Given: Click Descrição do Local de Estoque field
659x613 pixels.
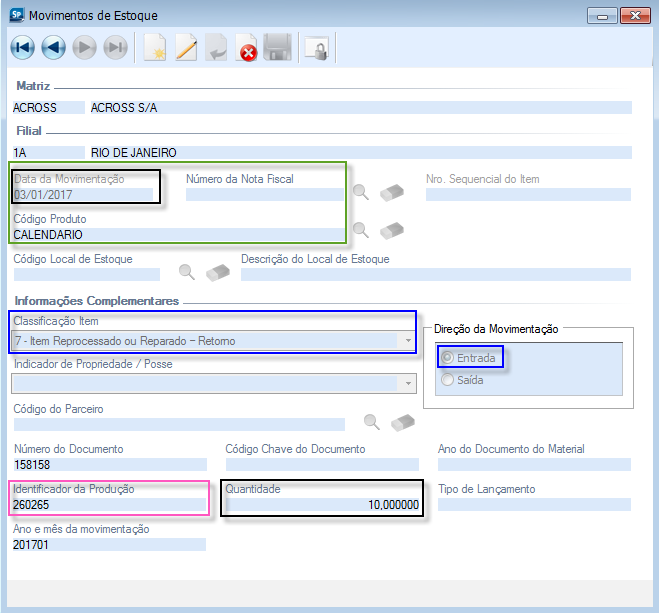Looking at the screenshot, I should point(436,274).
